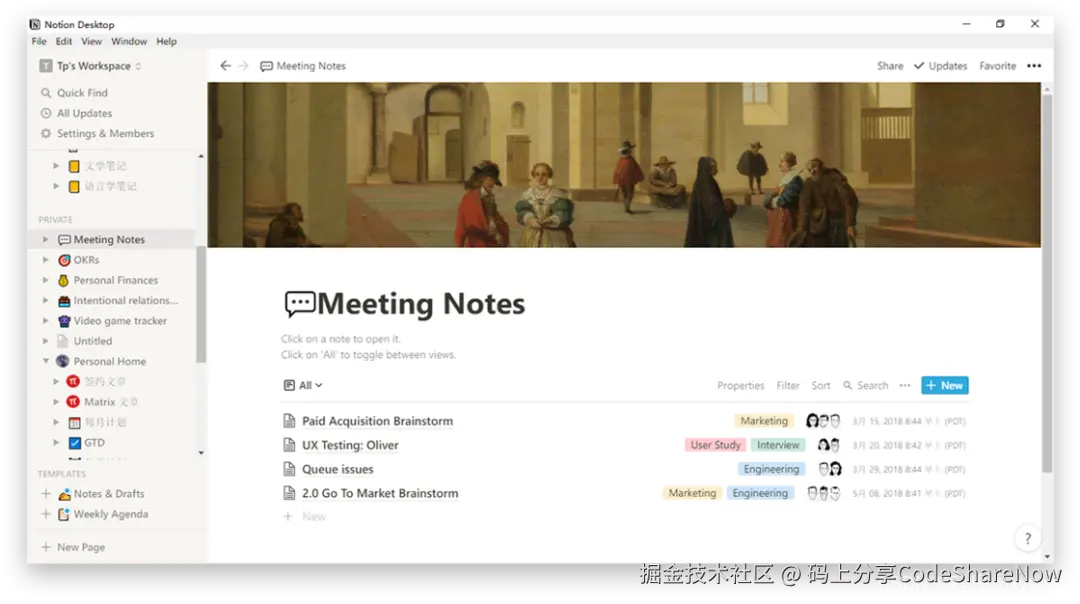Click the back navigation arrow
The image size is (1080, 604).
225,65
